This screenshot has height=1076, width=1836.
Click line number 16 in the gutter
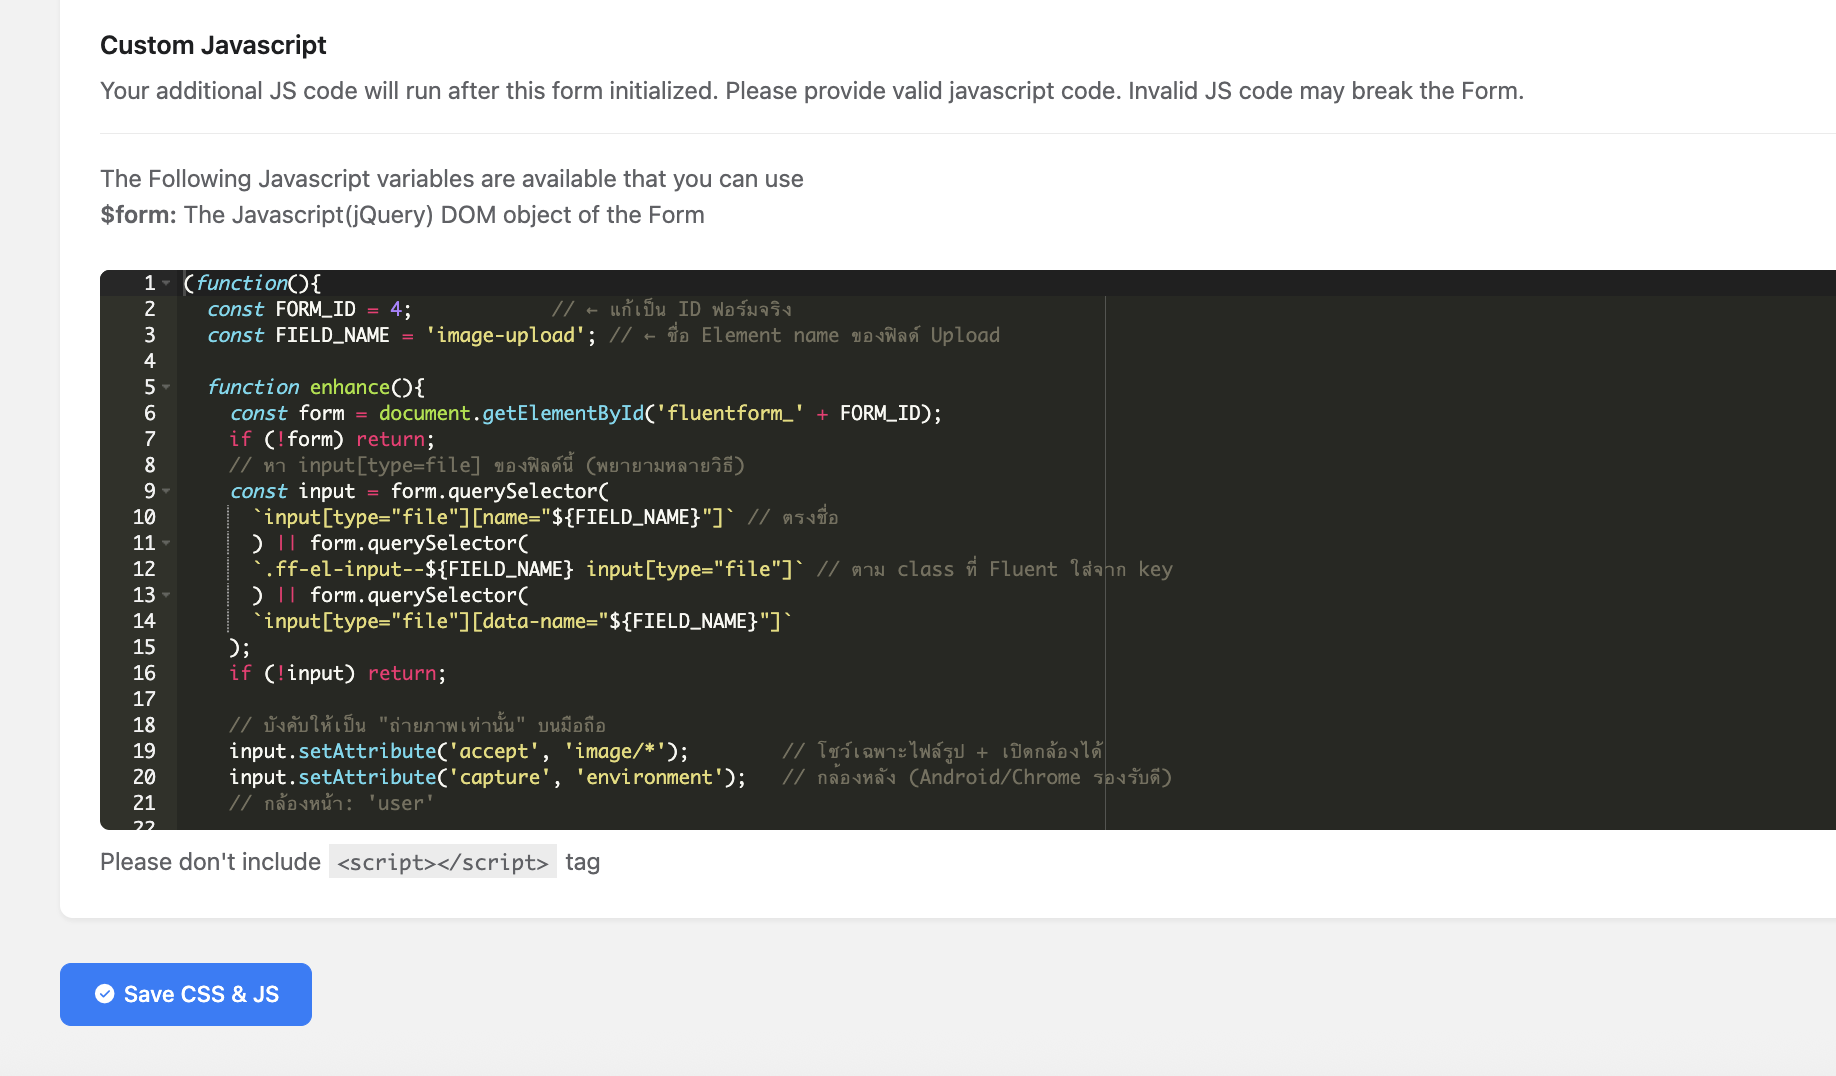[144, 674]
